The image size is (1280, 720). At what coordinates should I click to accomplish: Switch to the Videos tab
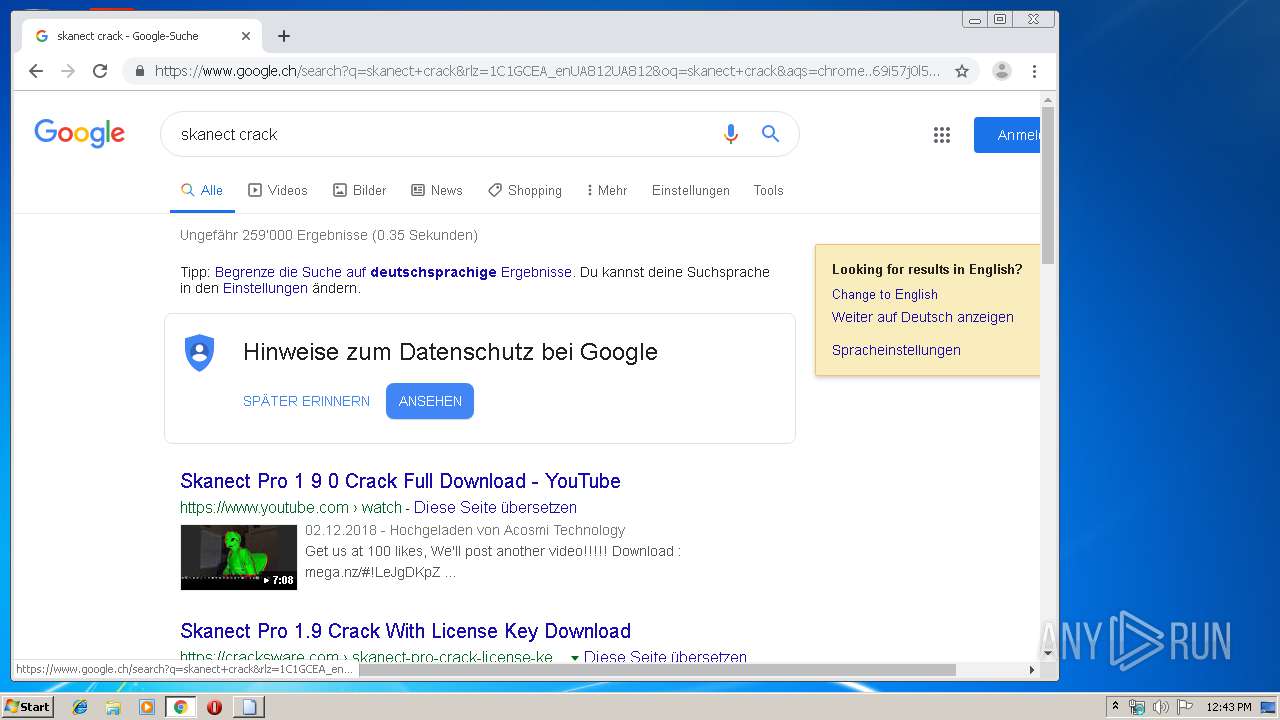pos(278,190)
